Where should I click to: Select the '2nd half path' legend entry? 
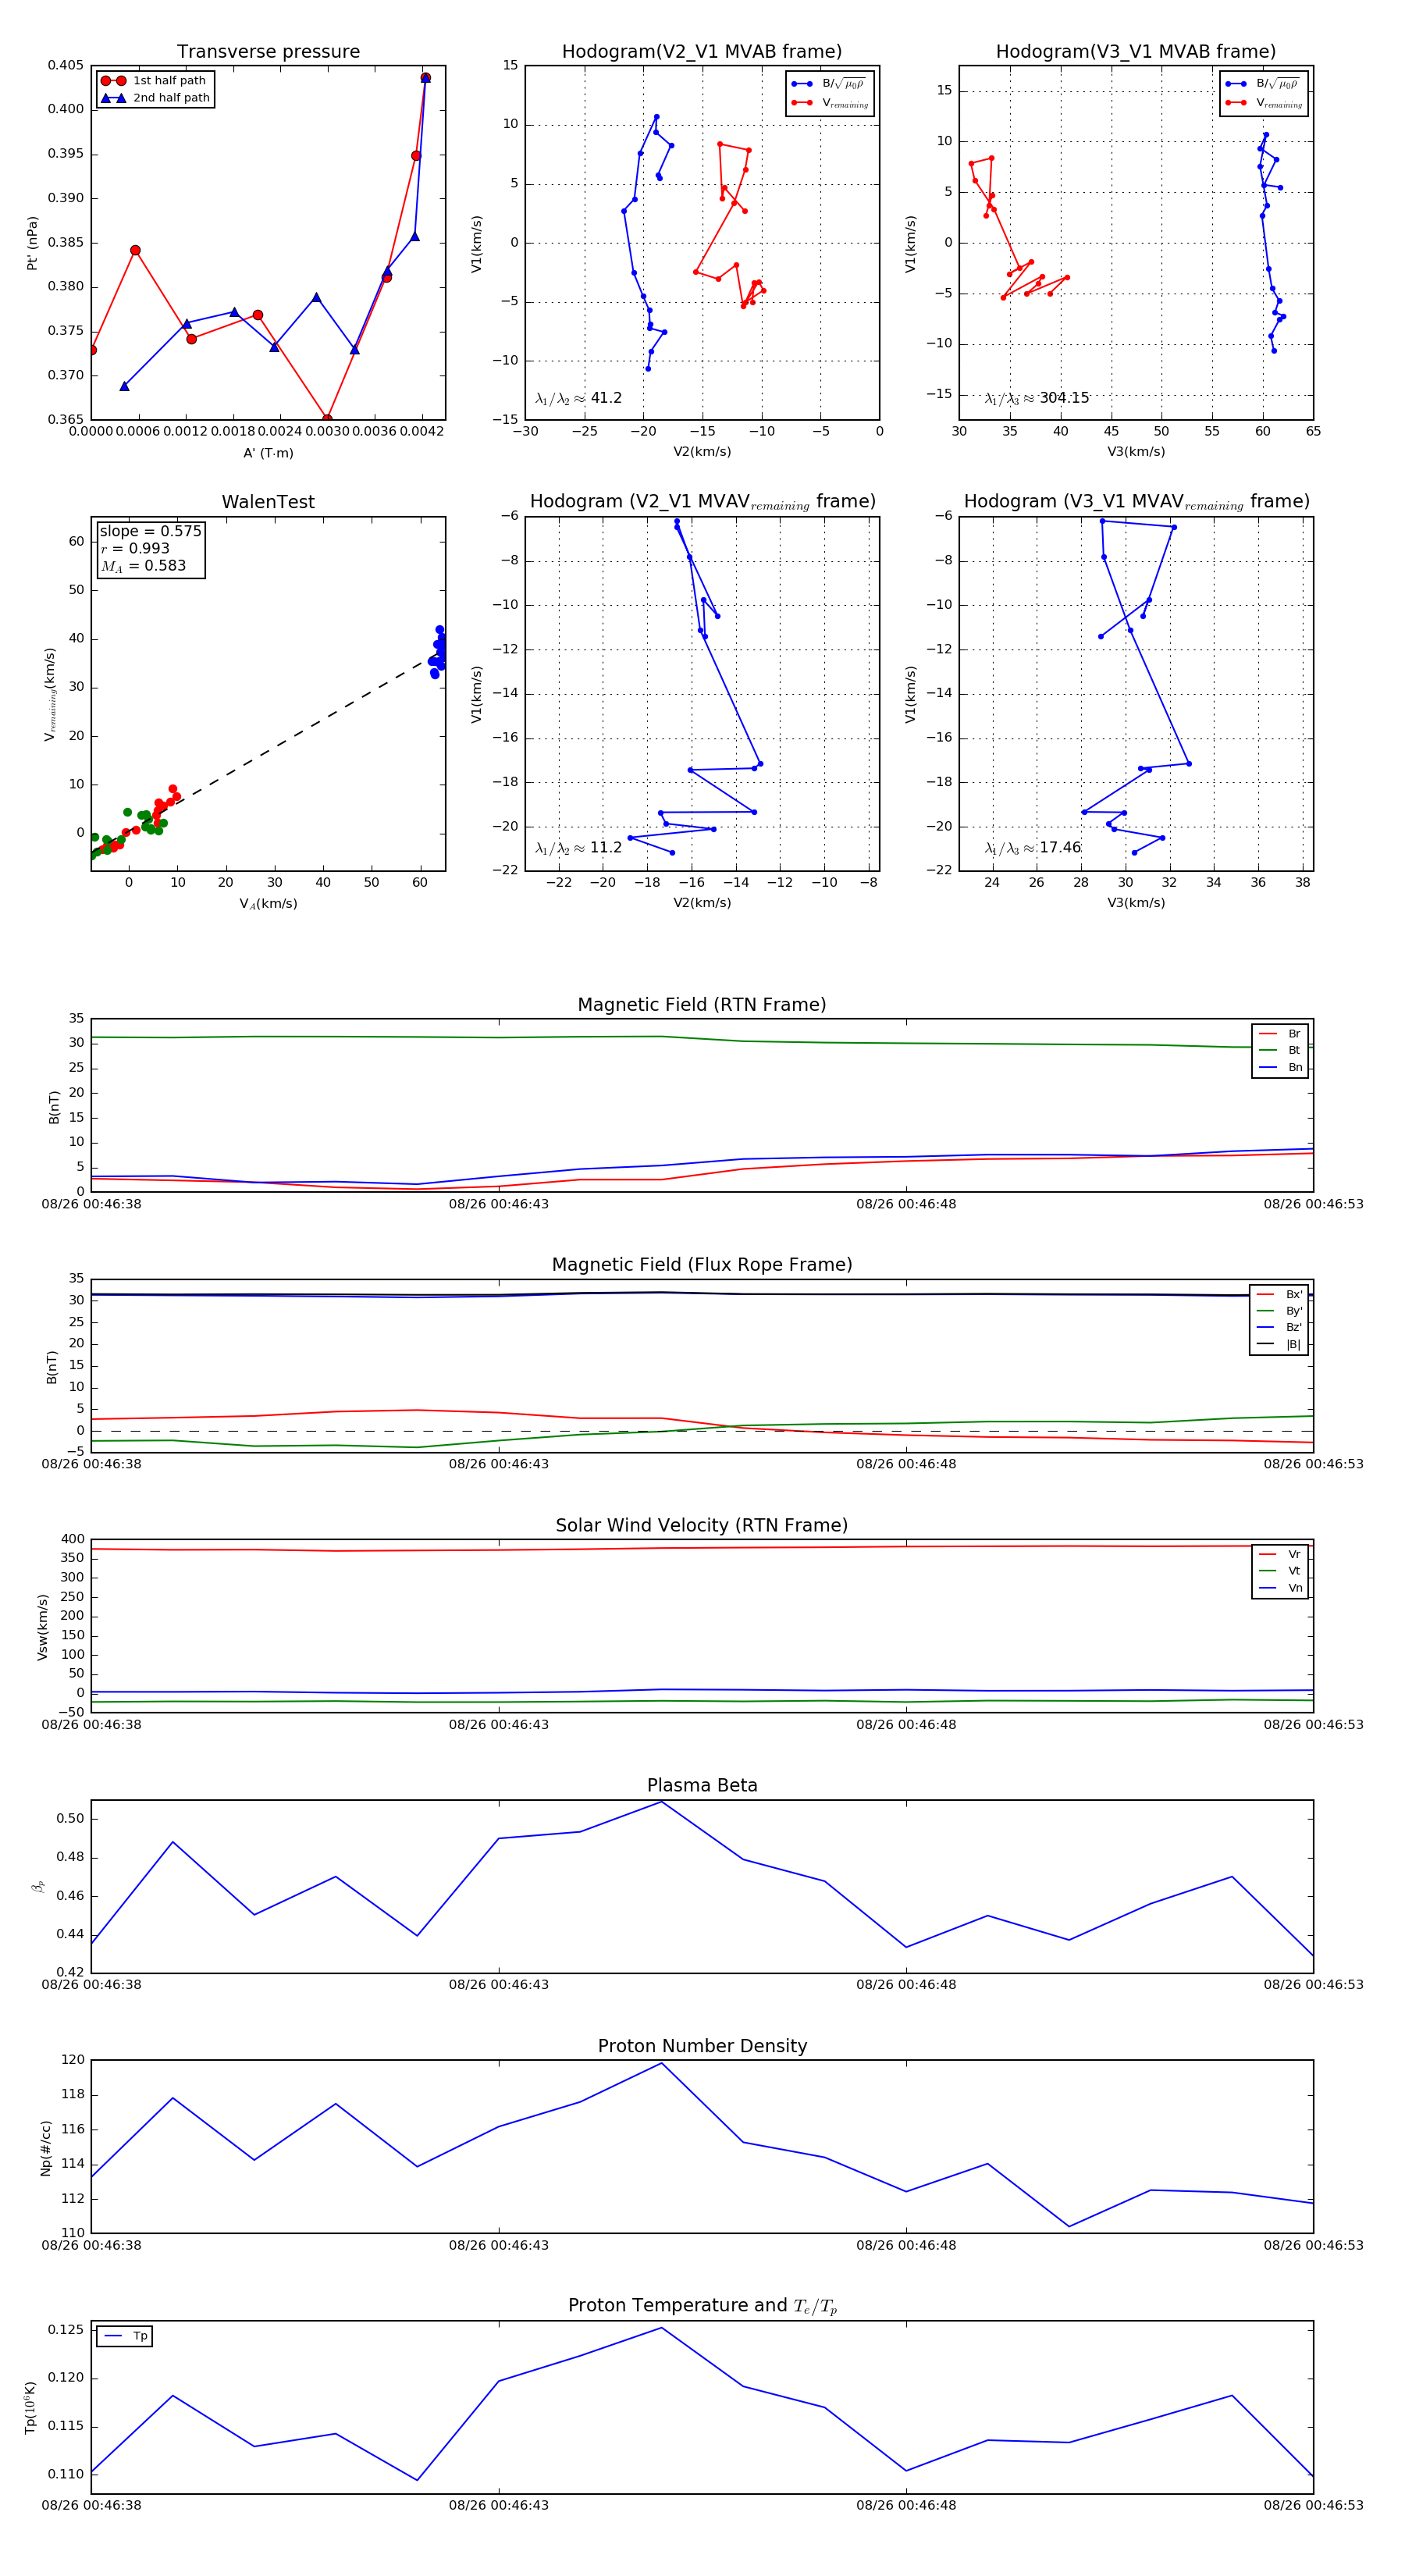pyautogui.click(x=156, y=98)
